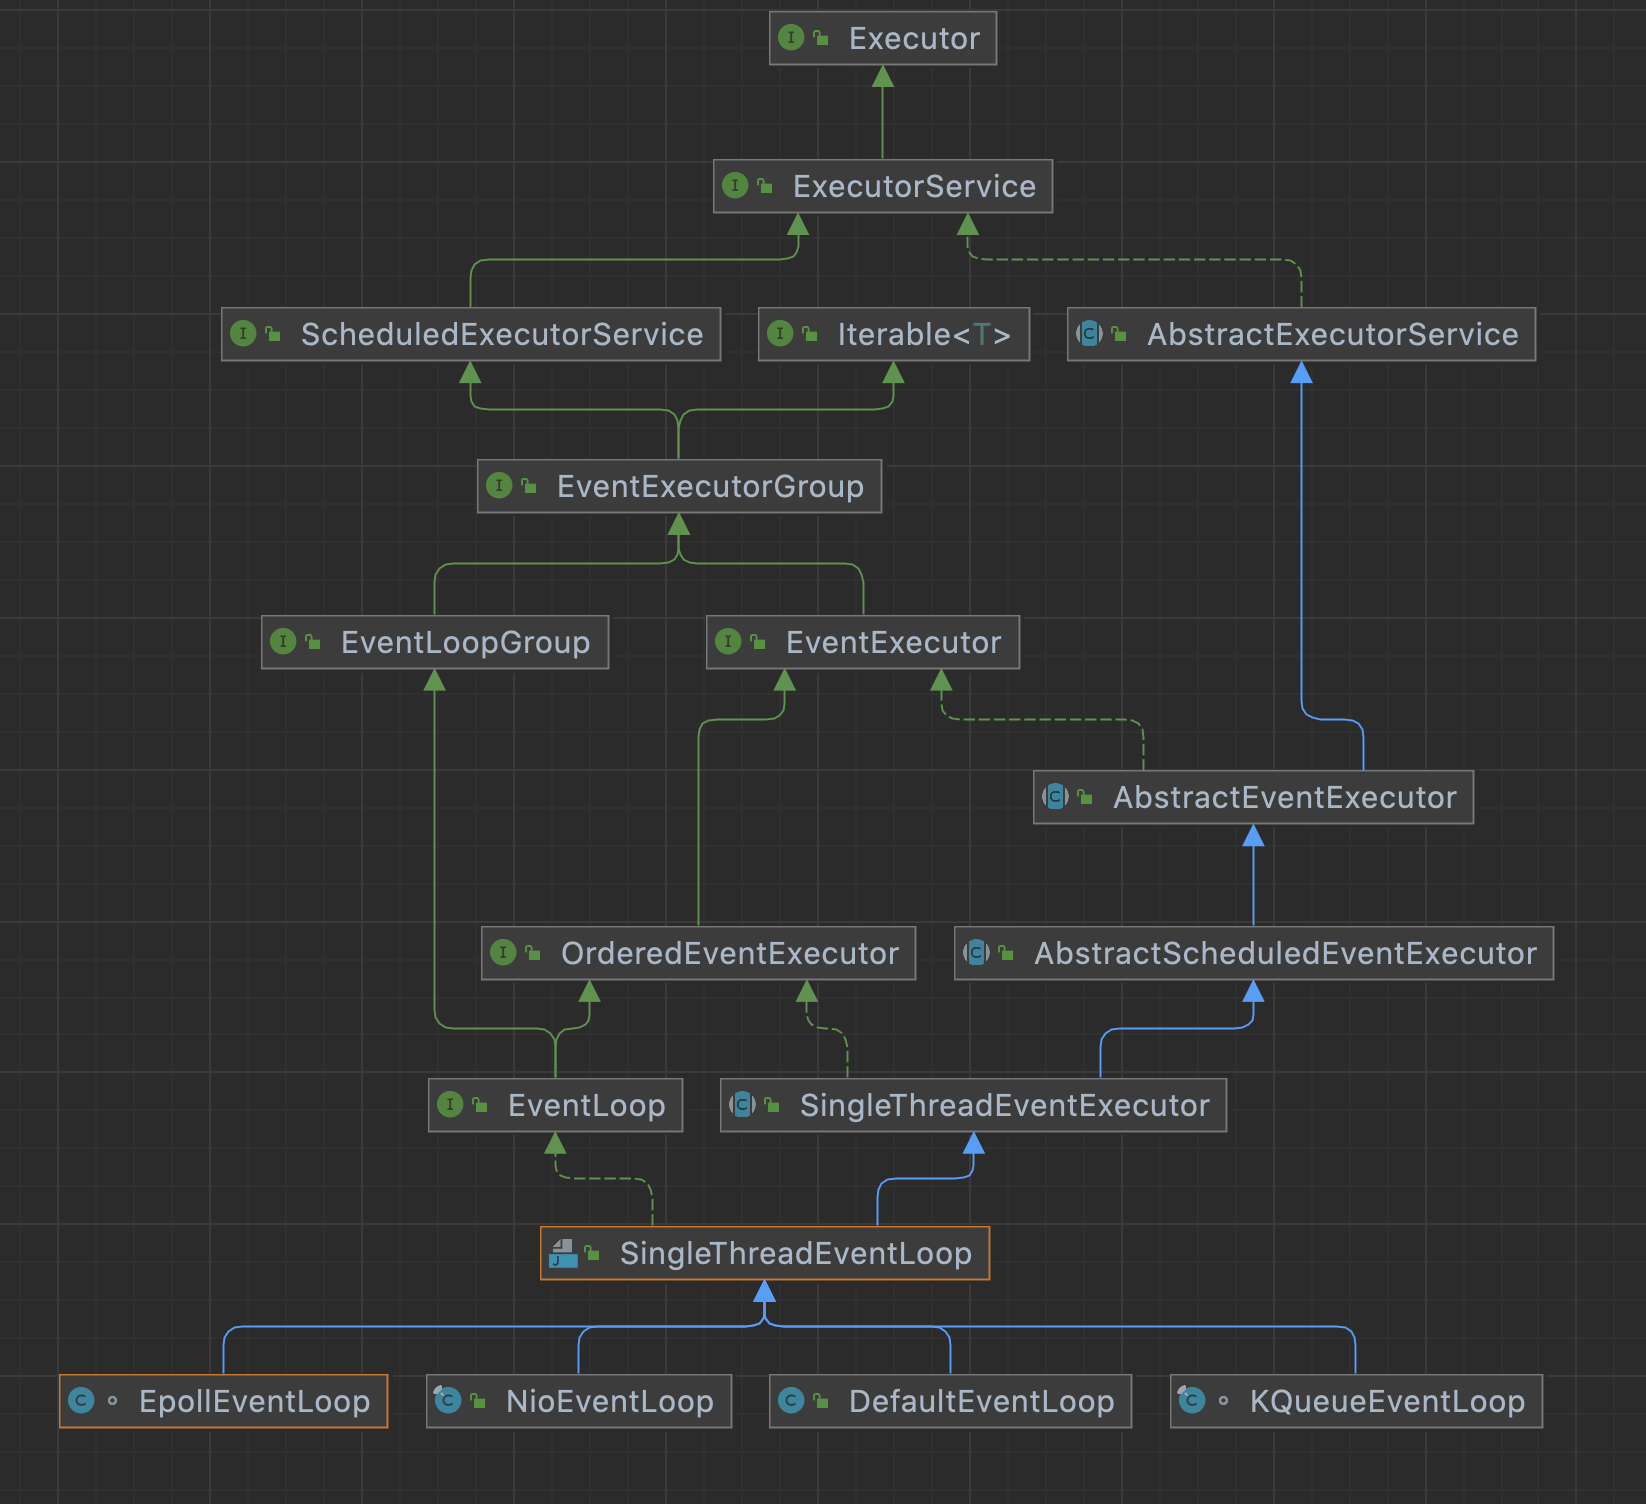Click the final class icon on NioEventLoop
The image size is (1646, 1504).
(x=447, y=1401)
